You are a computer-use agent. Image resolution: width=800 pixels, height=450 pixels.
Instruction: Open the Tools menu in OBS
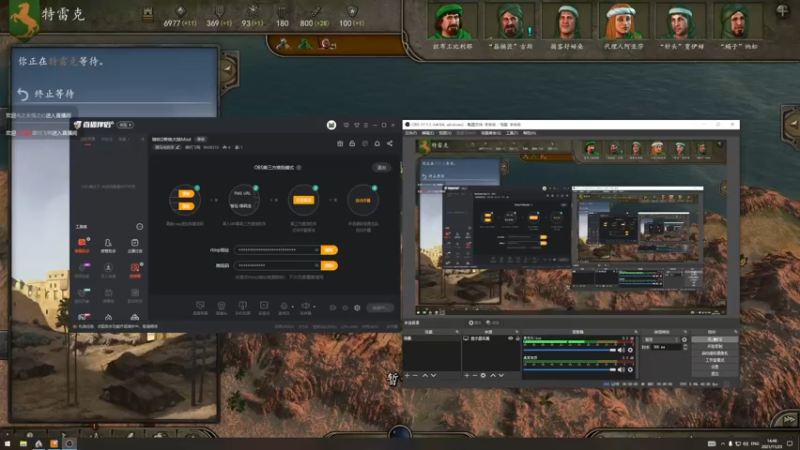point(512,133)
